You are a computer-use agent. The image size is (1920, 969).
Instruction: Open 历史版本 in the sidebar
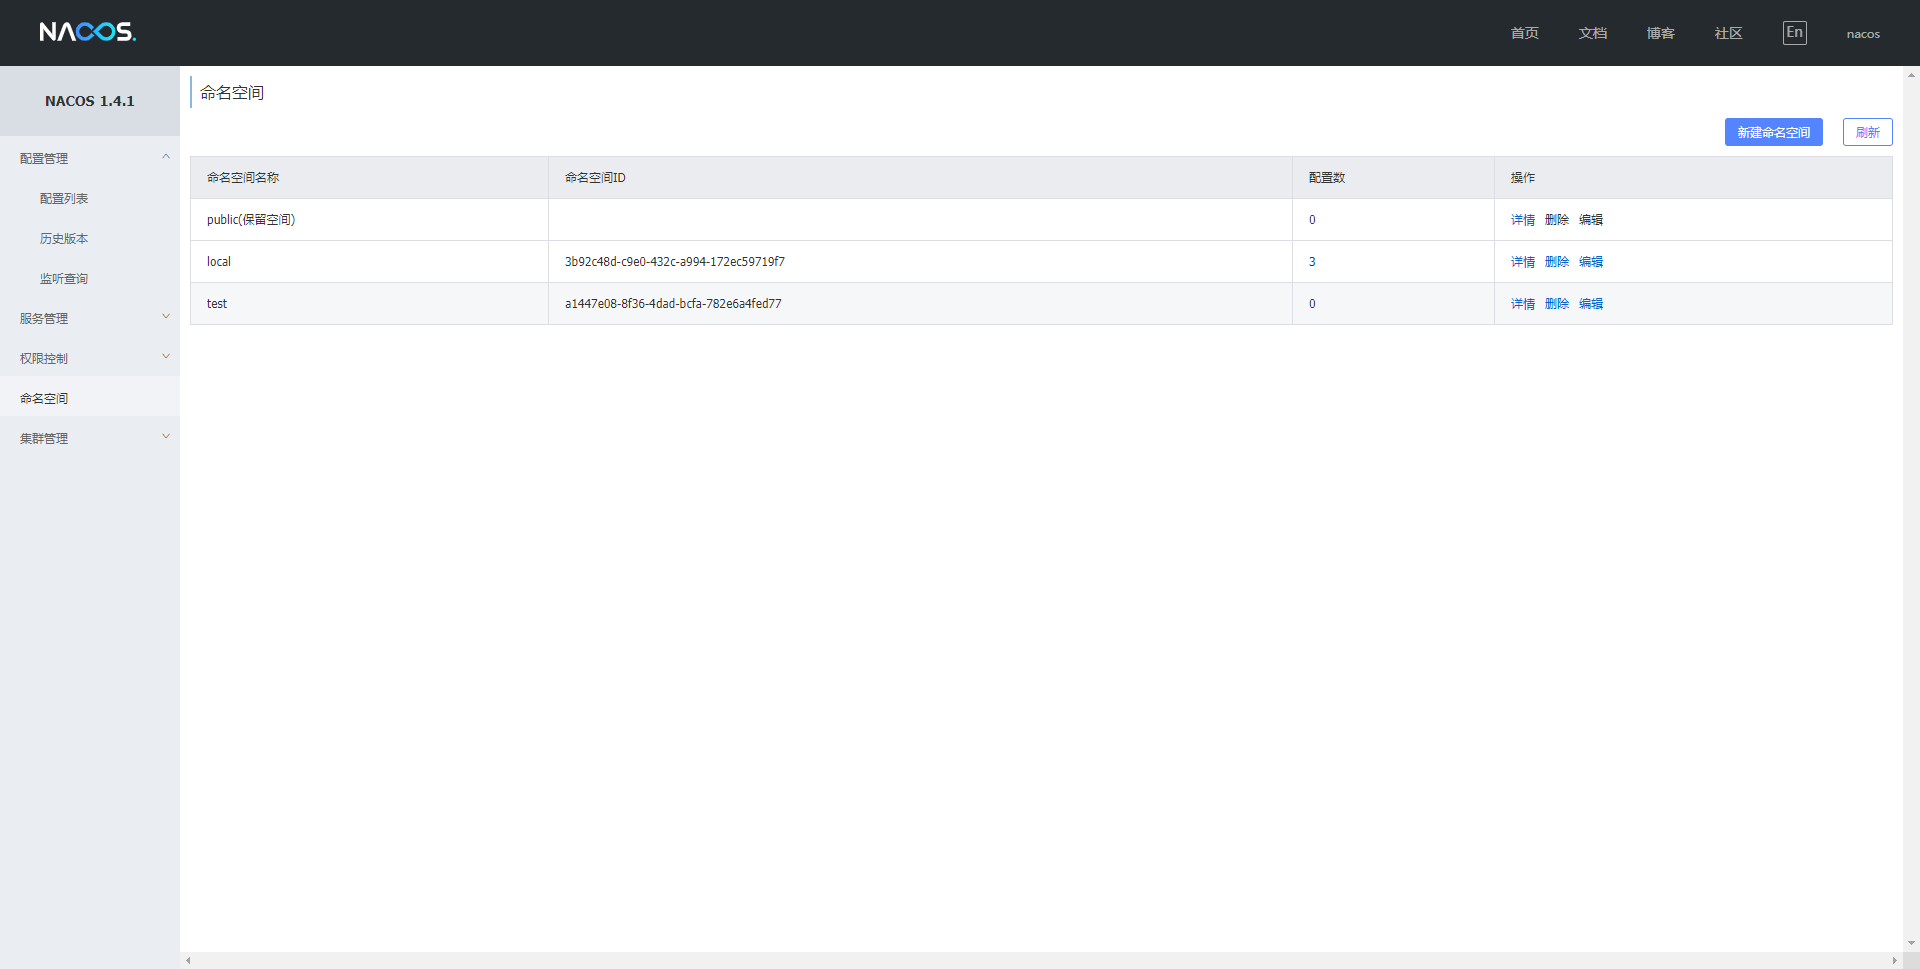coord(63,238)
